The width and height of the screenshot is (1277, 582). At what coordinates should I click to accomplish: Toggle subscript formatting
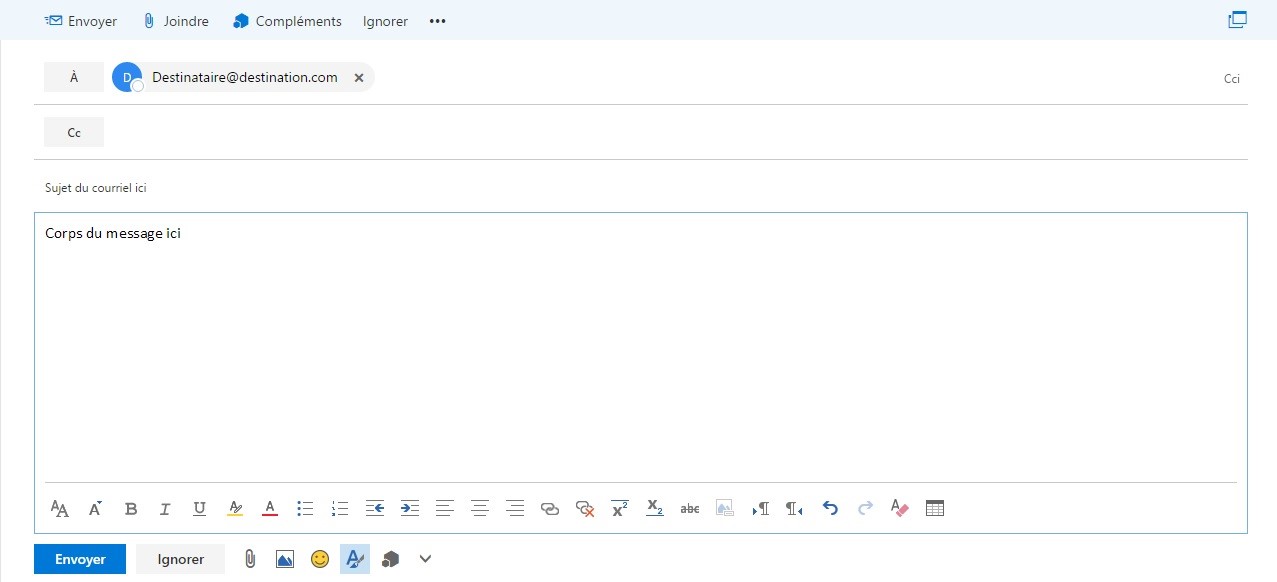point(655,509)
